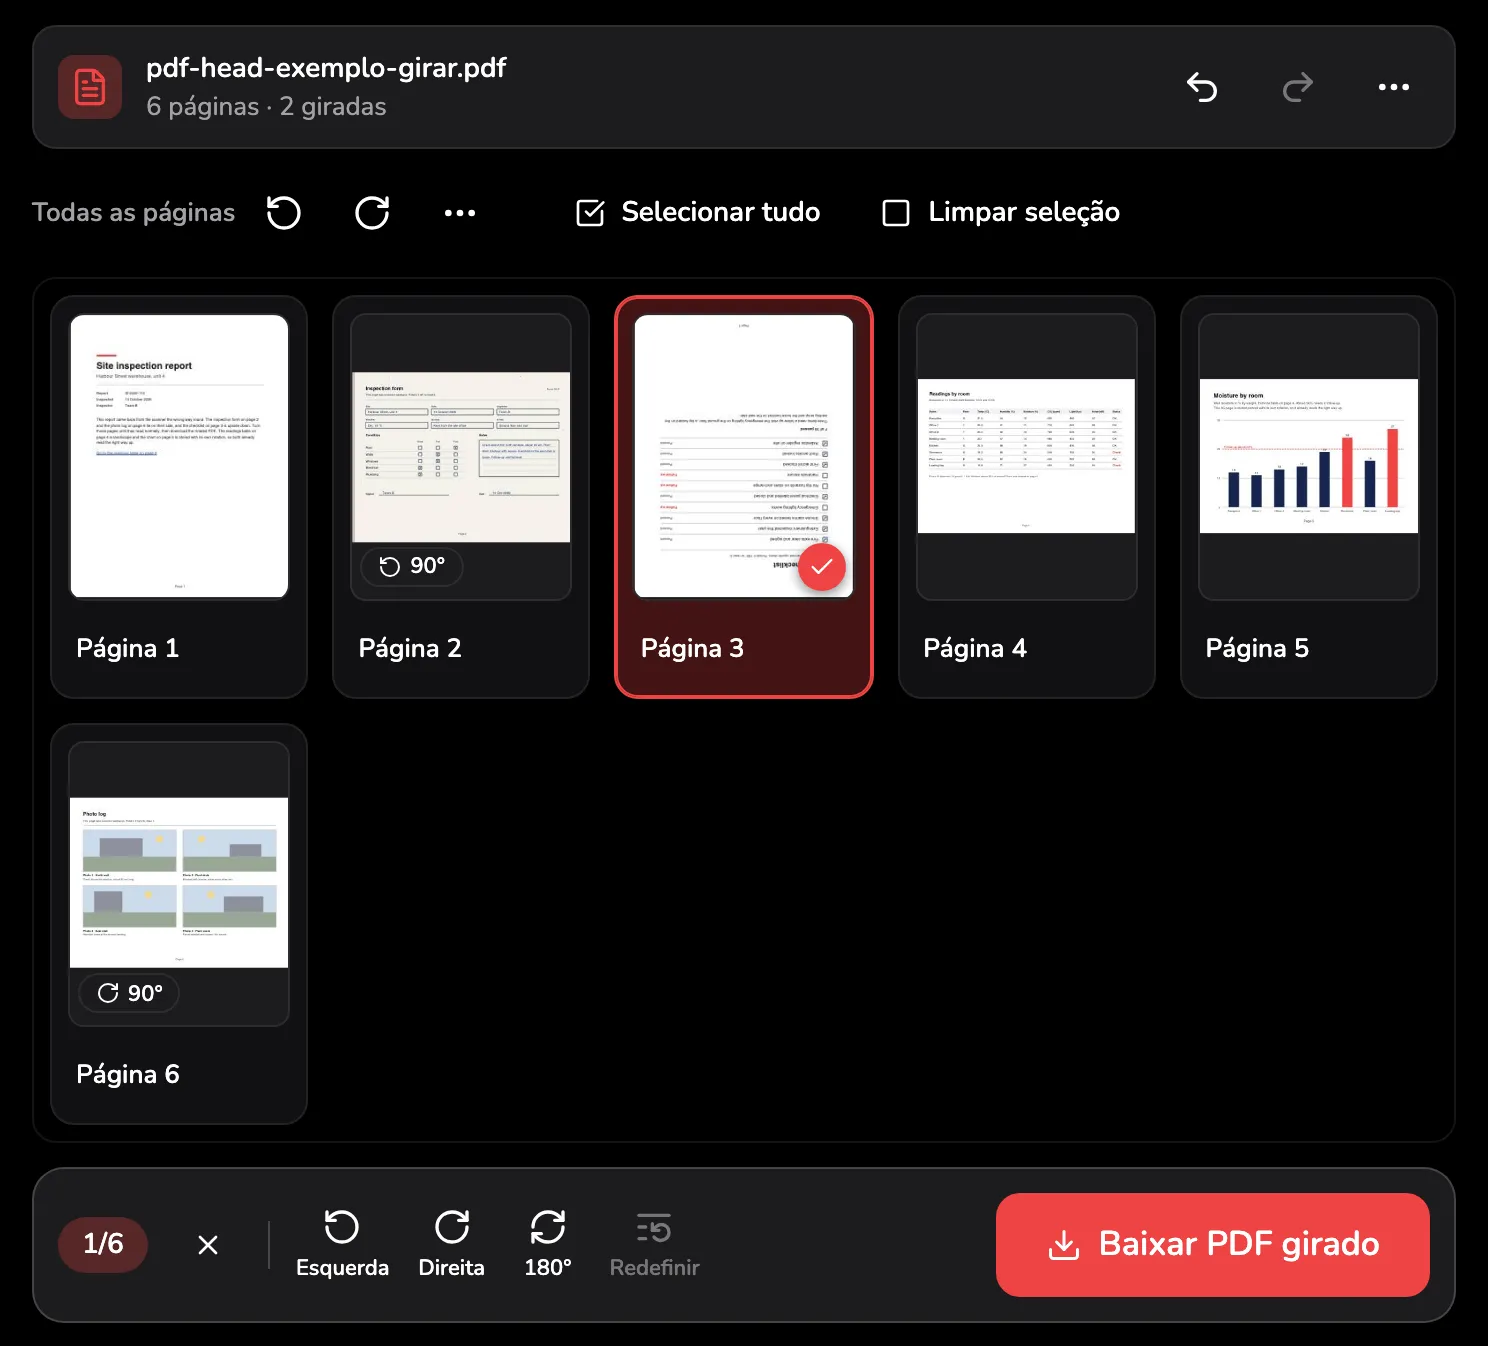Click Limpar seleção checkbox

point(1001,212)
